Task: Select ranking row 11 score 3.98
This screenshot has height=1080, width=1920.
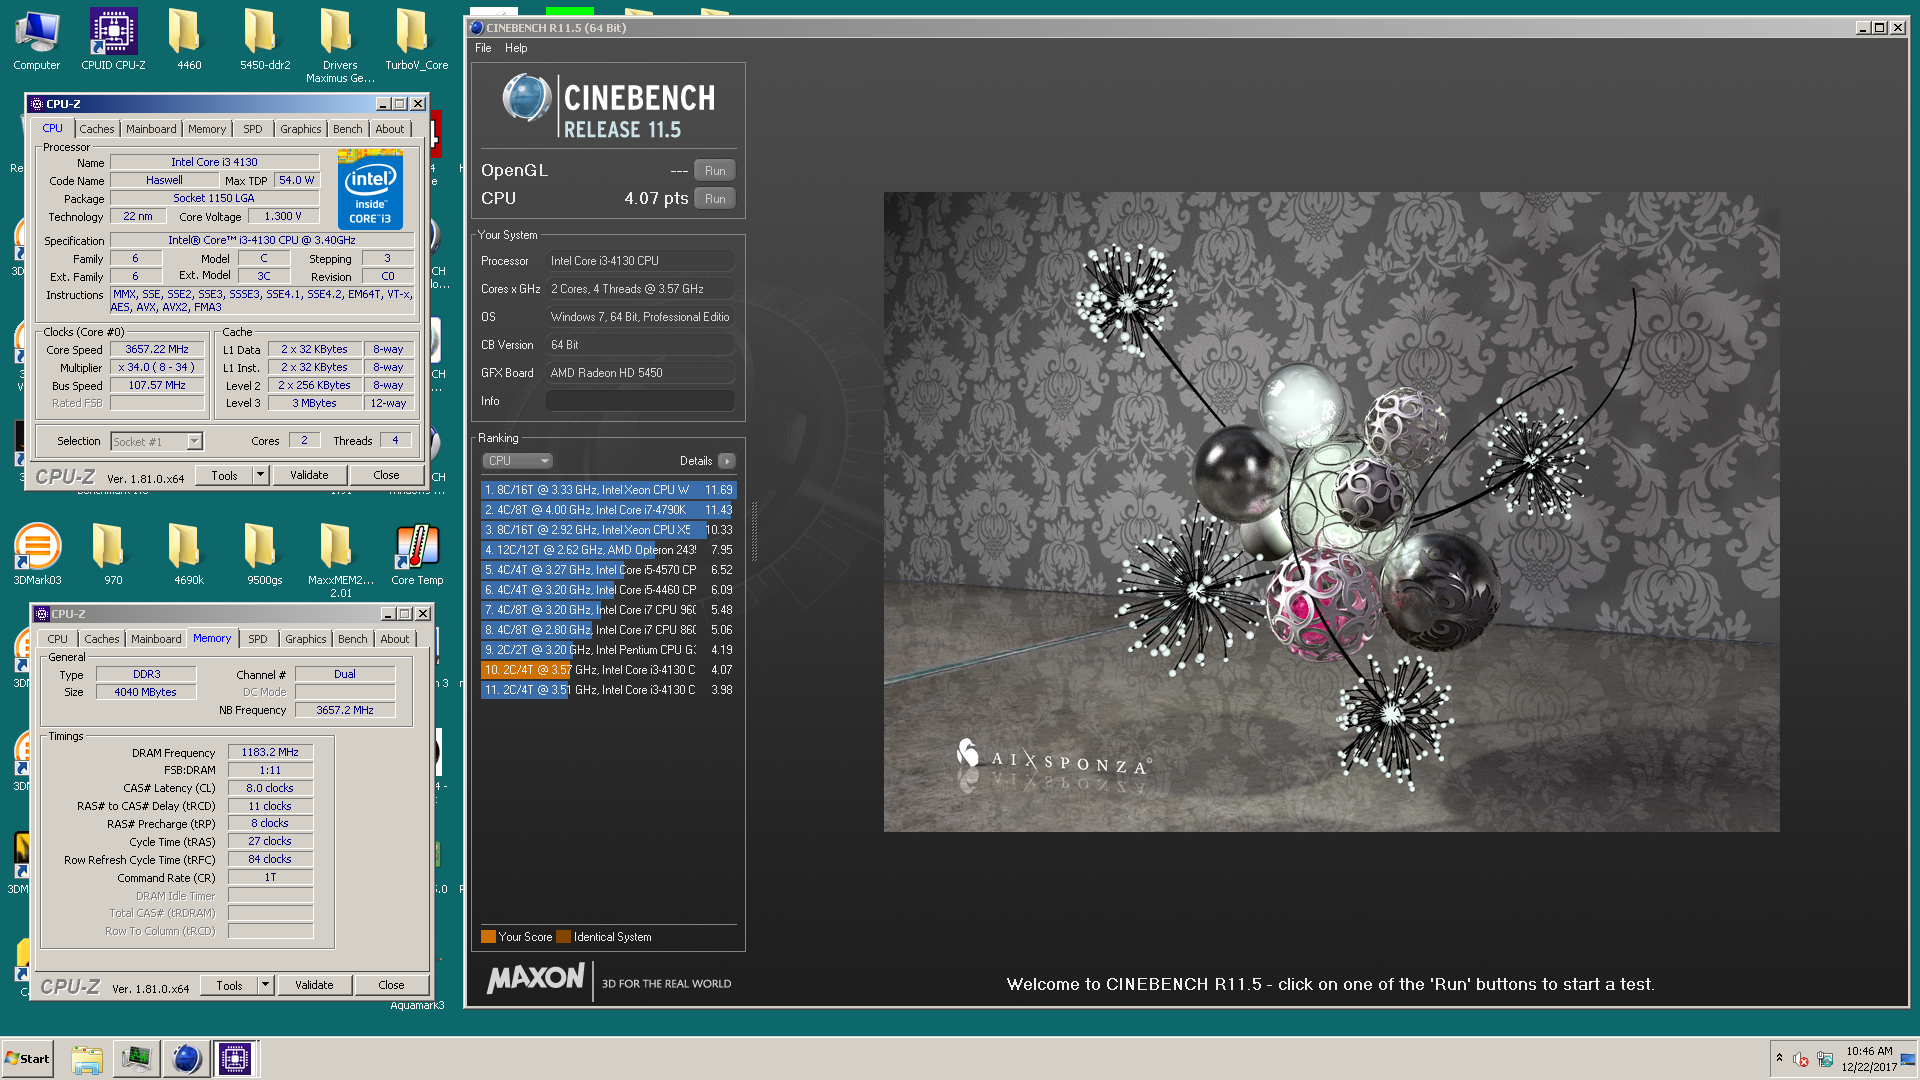Action: pos(608,690)
